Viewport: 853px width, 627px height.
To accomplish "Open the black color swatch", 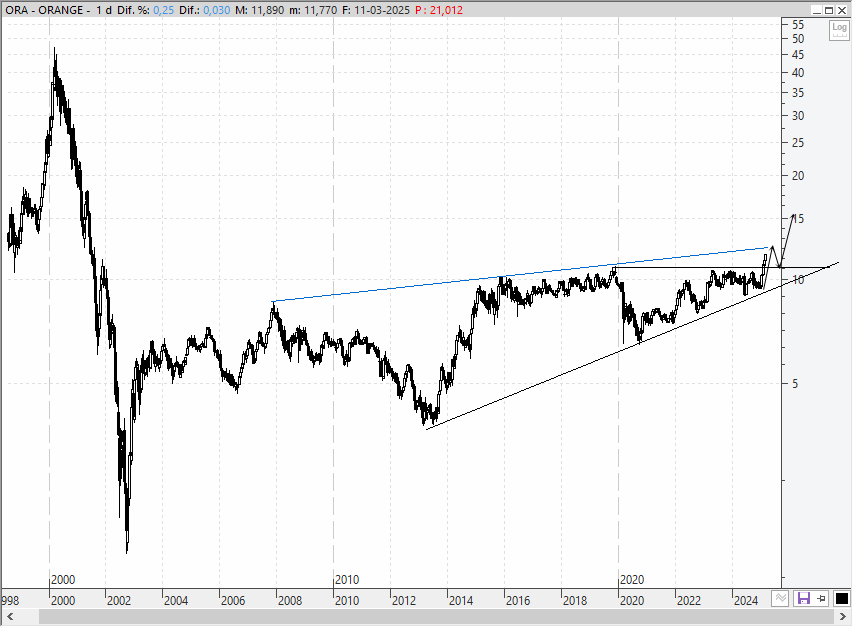I will tap(841, 599).
